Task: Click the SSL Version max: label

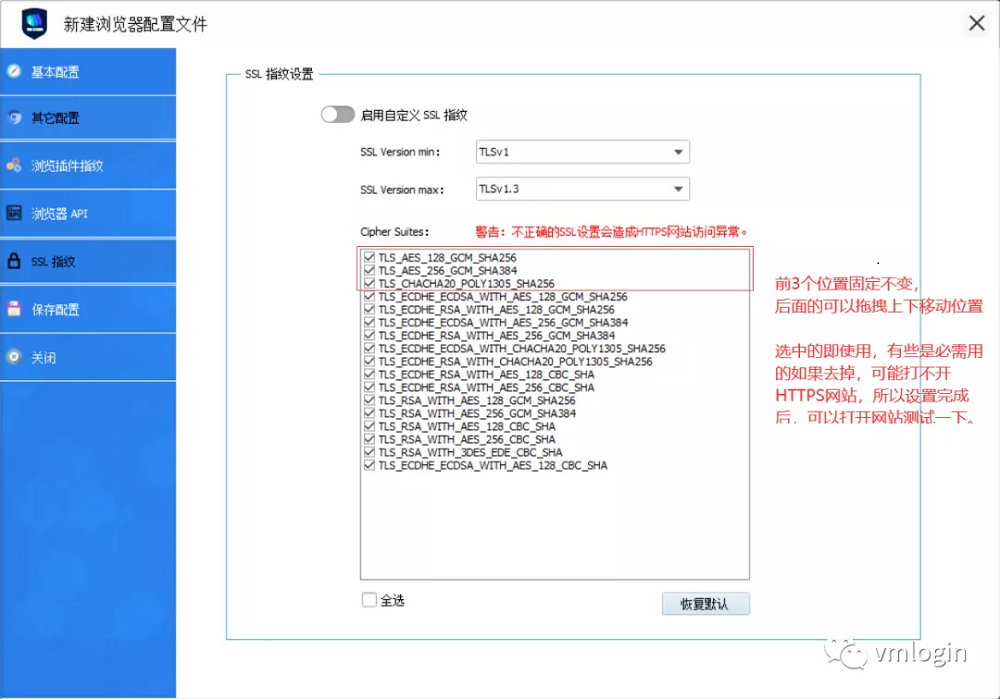Action: pos(402,189)
